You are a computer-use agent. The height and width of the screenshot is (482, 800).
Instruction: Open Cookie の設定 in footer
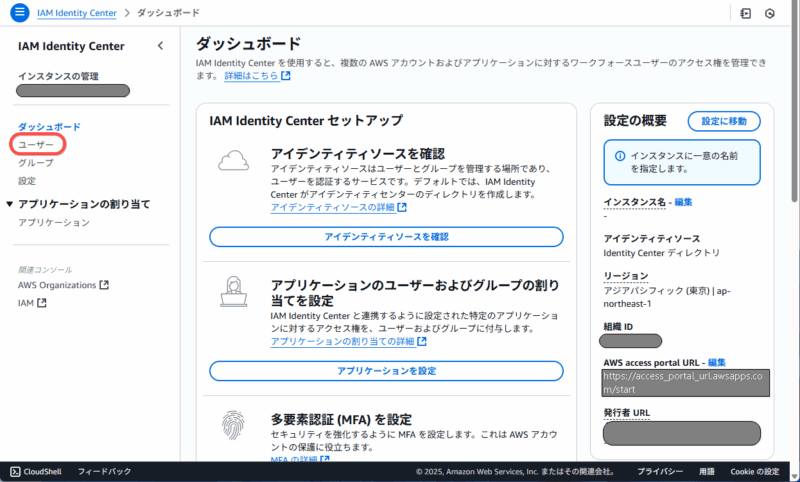coord(755,471)
